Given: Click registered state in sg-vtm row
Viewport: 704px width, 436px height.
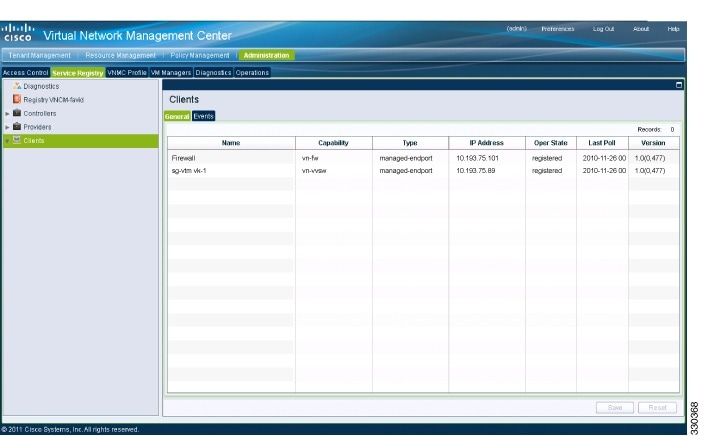Looking at the screenshot, I should [547, 171].
